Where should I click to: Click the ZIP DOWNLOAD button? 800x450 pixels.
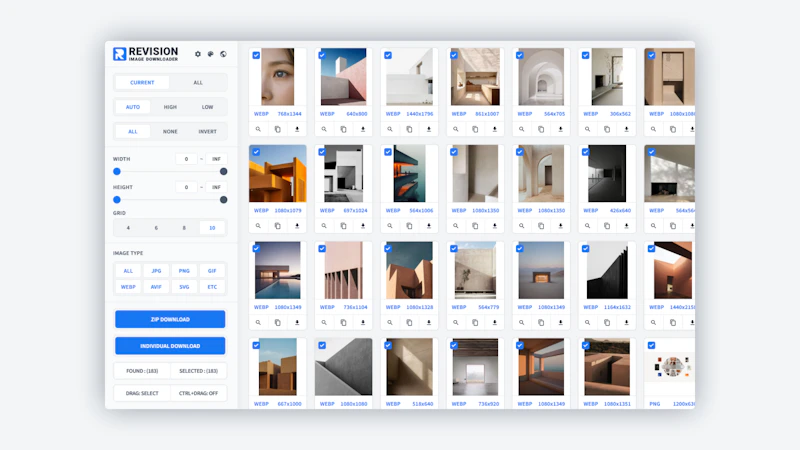click(170, 319)
